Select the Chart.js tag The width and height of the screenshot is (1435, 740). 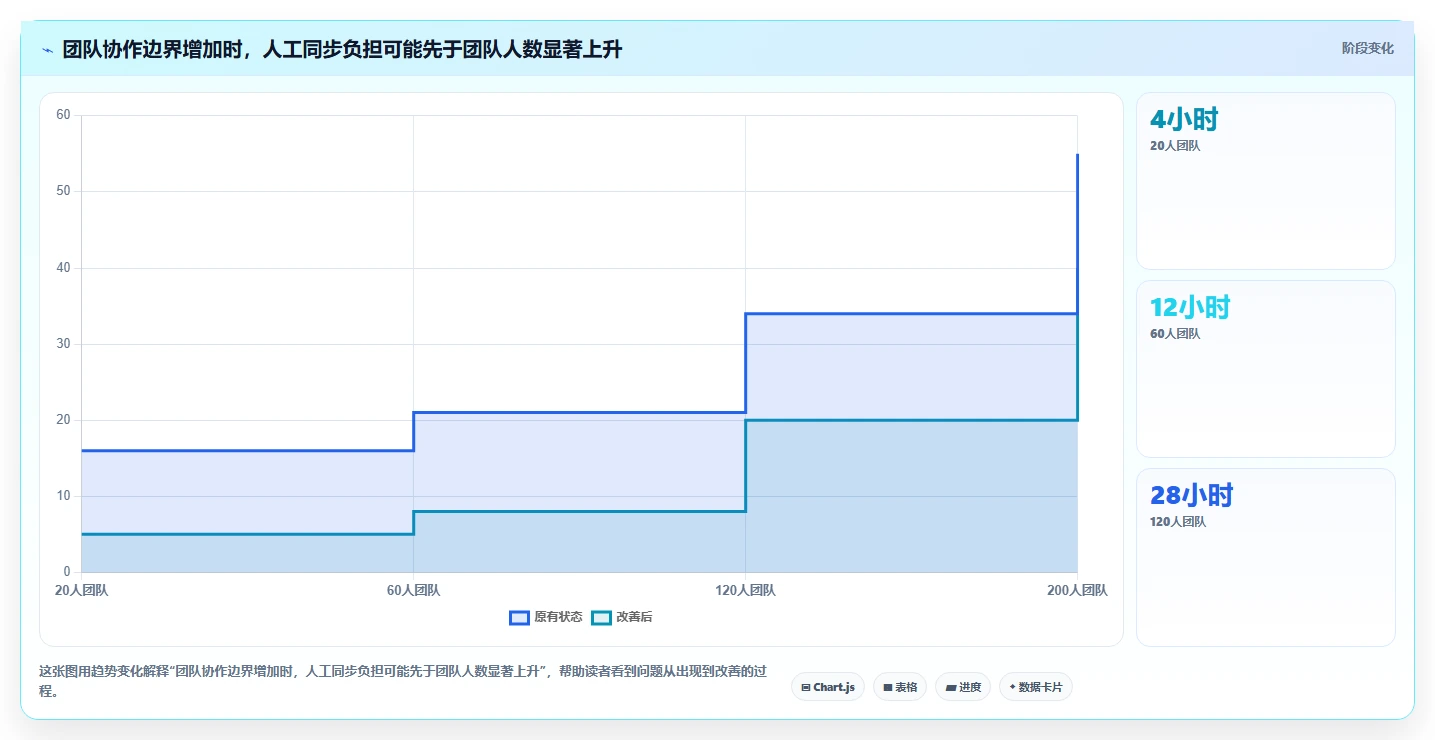pyautogui.click(x=828, y=687)
